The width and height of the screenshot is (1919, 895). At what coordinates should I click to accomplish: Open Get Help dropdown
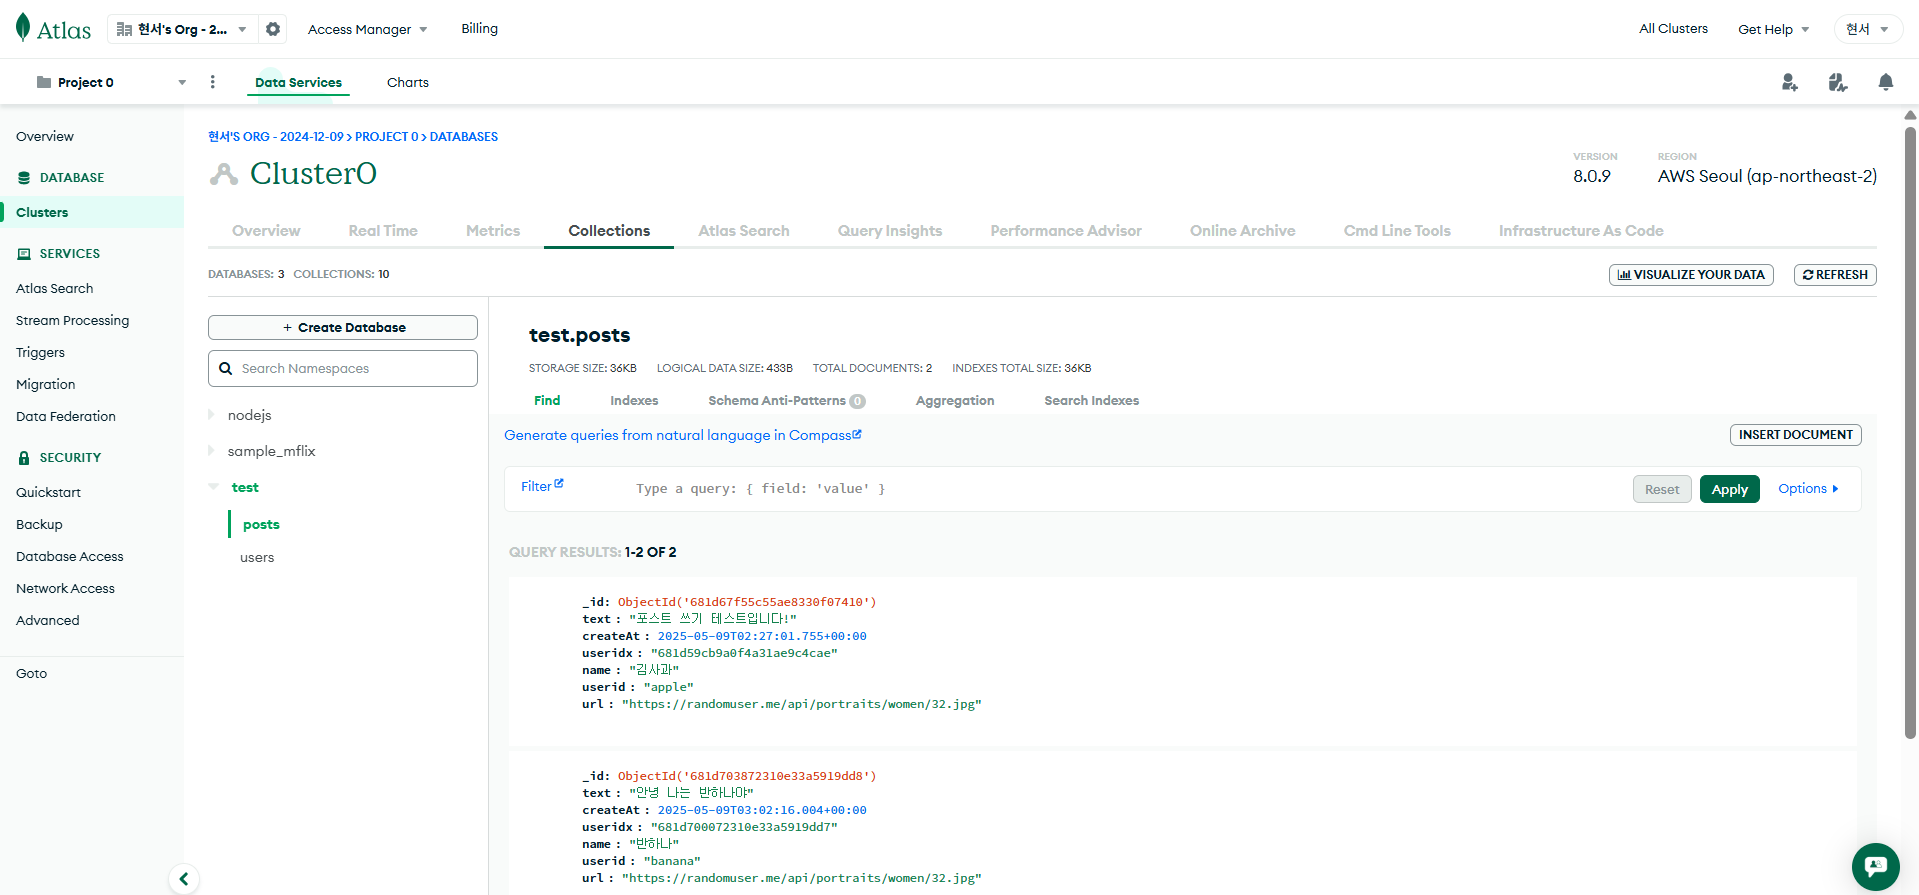pyautogui.click(x=1773, y=29)
